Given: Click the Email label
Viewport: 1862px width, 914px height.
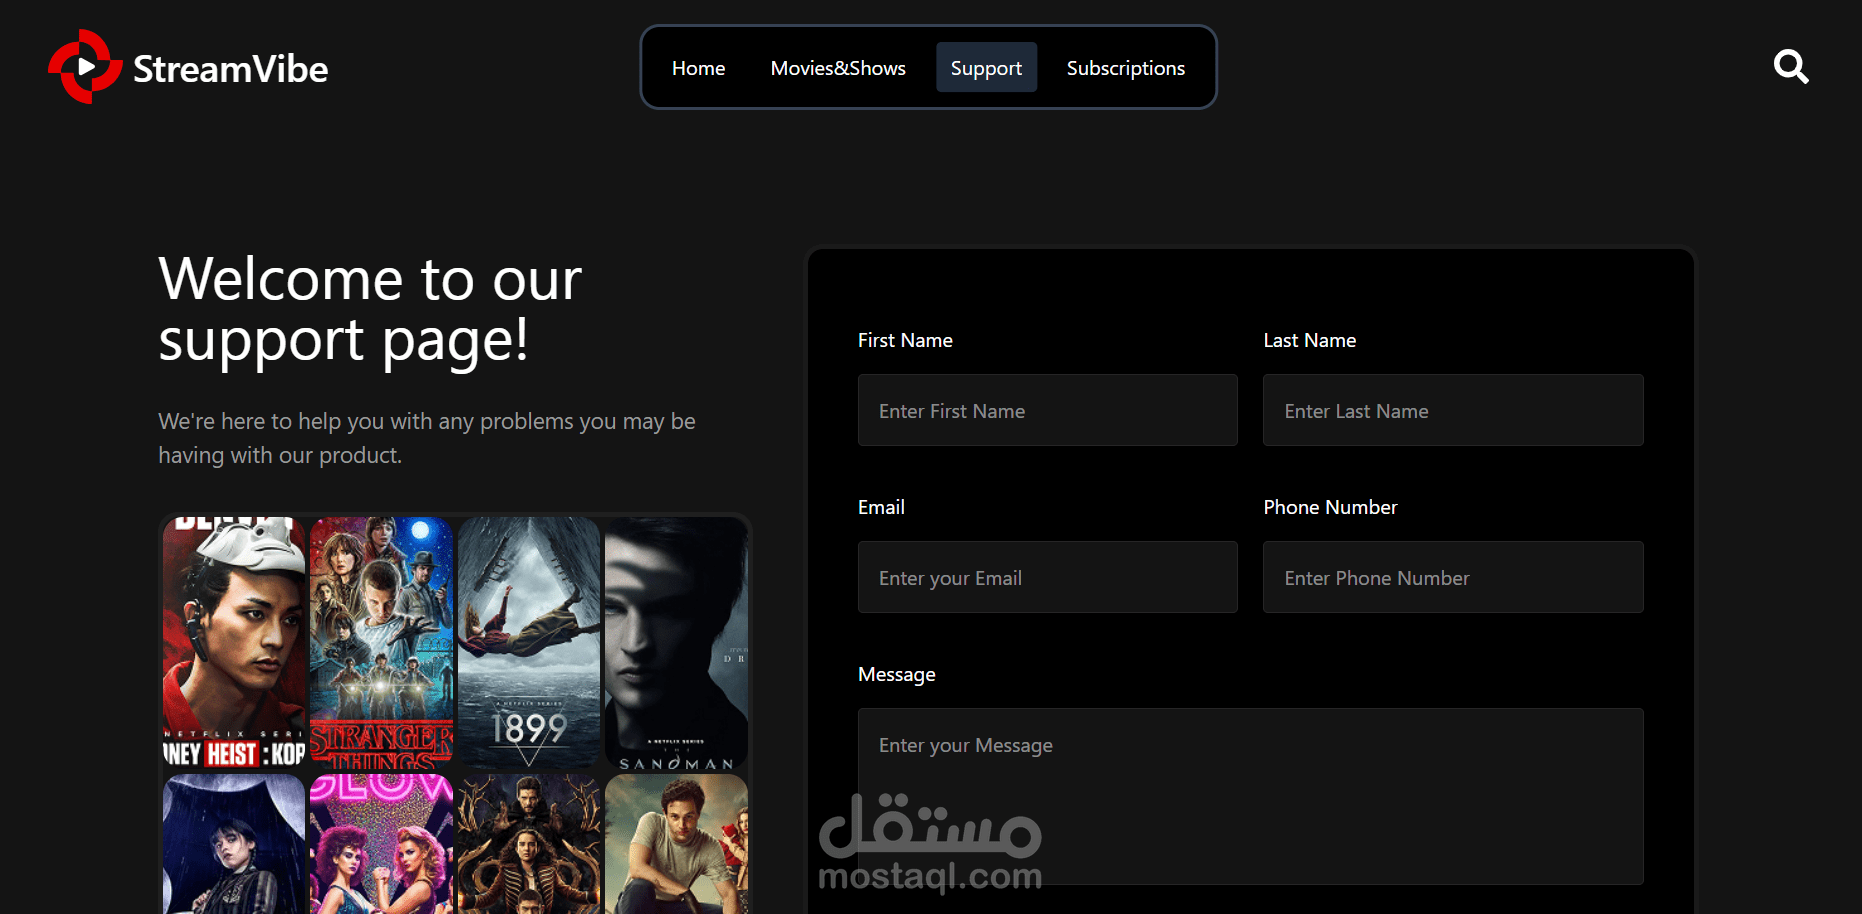Looking at the screenshot, I should point(881,507).
